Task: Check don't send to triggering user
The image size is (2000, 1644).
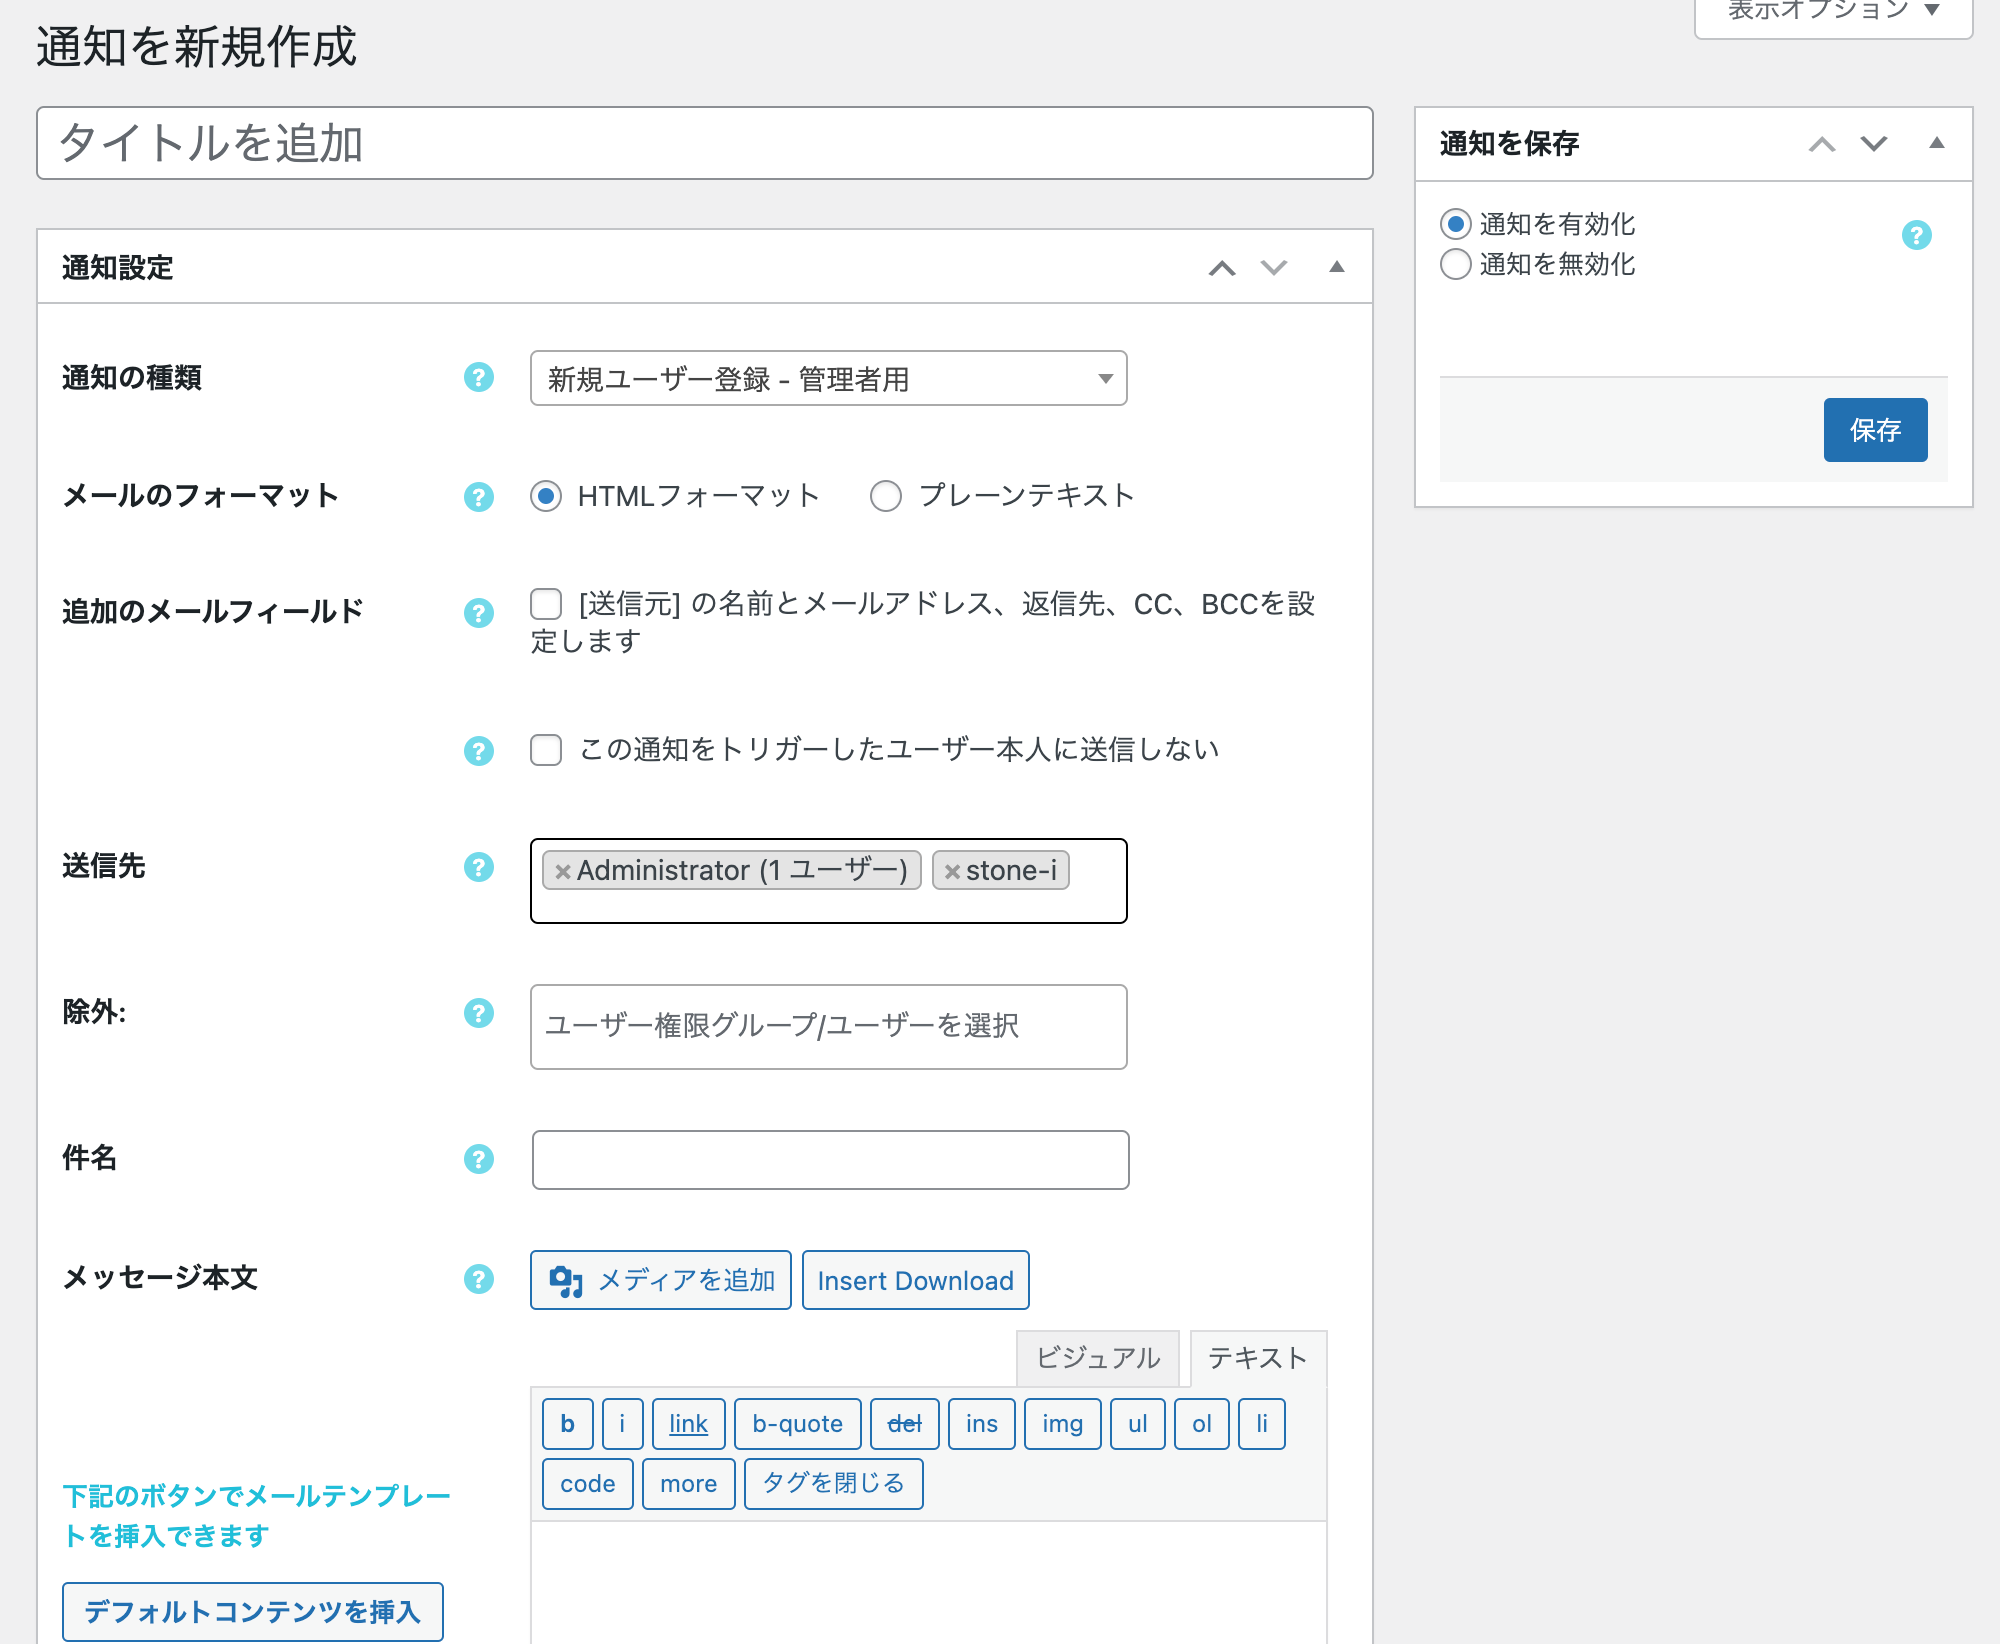Action: click(546, 750)
